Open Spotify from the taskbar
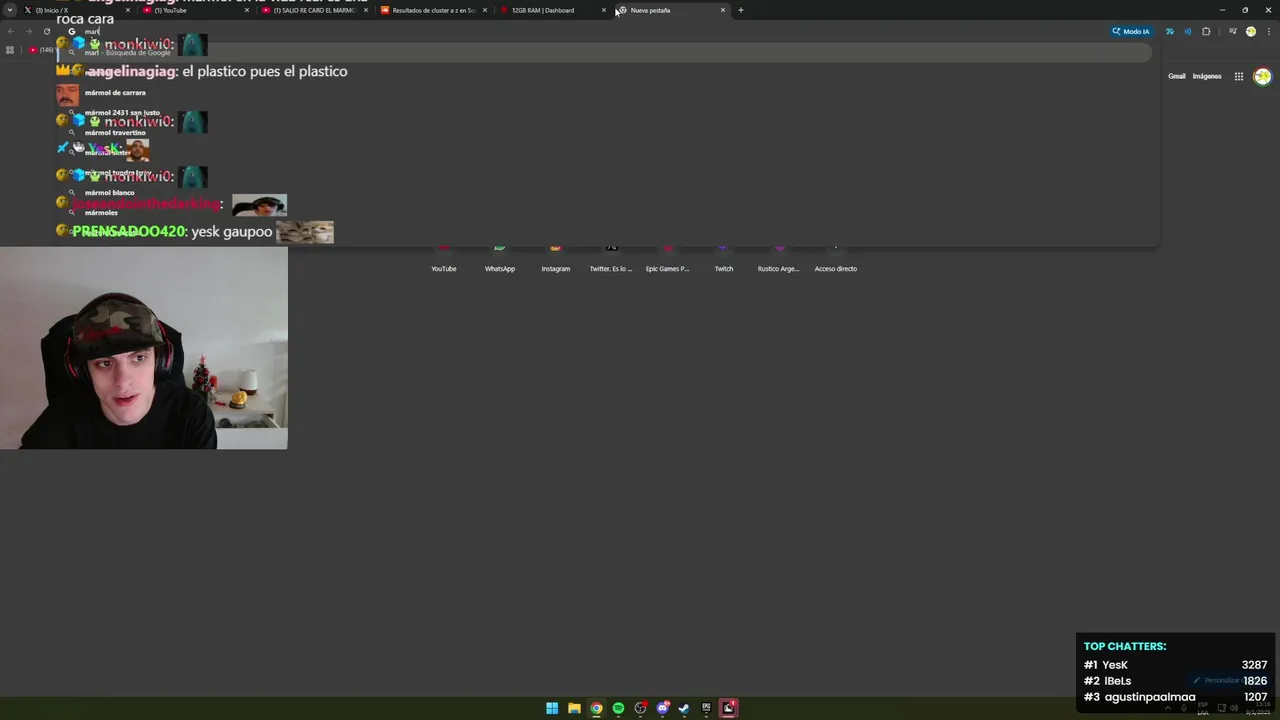 618,708
